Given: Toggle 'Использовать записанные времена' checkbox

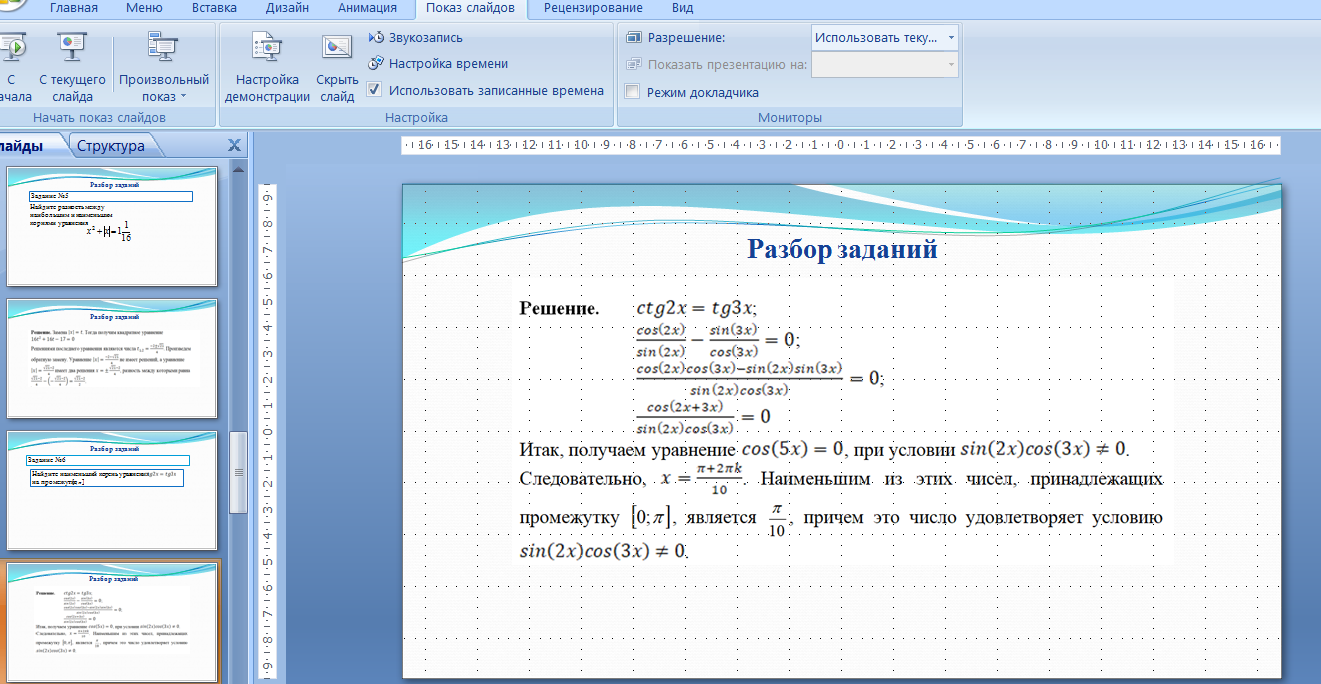Looking at the screenshot, I should click(x=375, y=90).
